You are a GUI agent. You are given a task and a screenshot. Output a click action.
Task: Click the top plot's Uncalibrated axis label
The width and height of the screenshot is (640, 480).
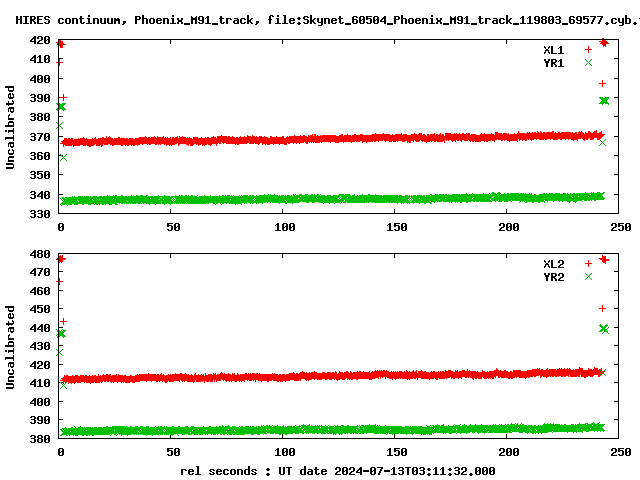[10, 127]
